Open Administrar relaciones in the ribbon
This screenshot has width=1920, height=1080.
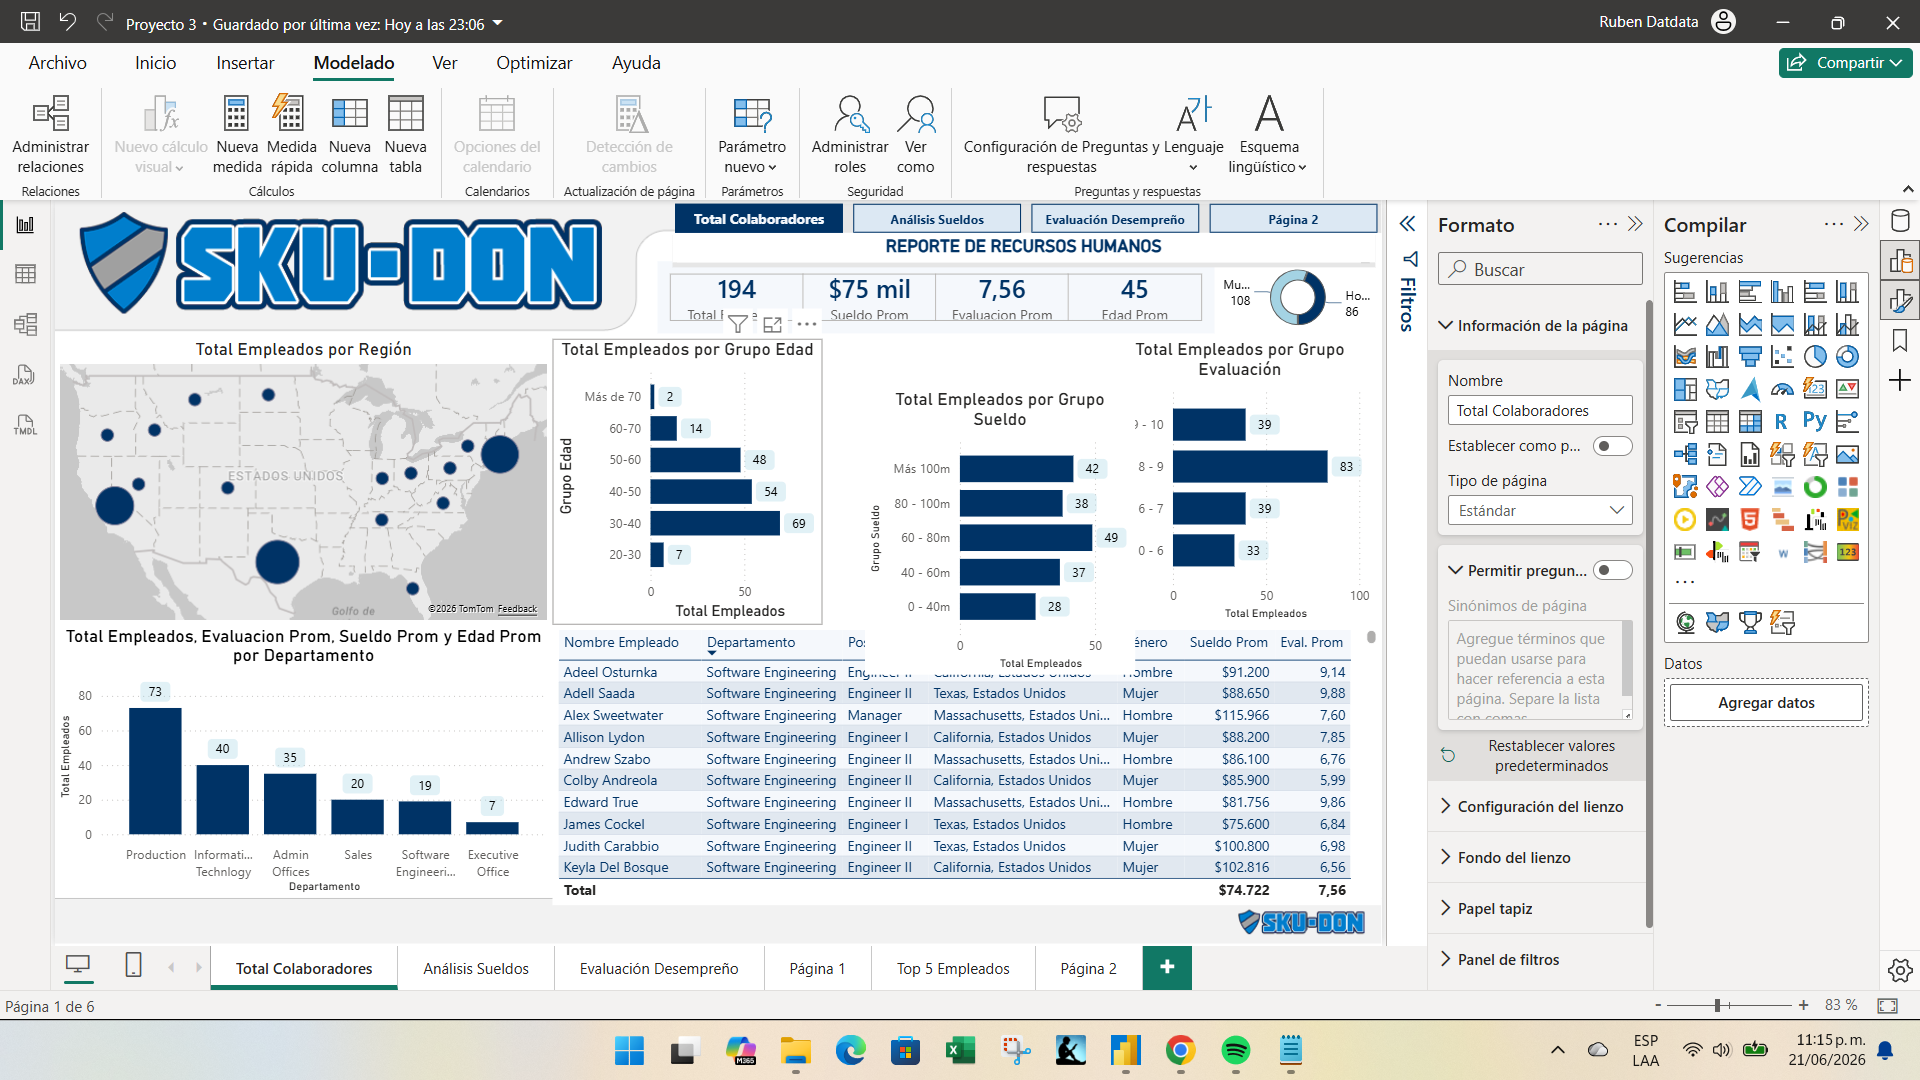click(x=50, y=134)
